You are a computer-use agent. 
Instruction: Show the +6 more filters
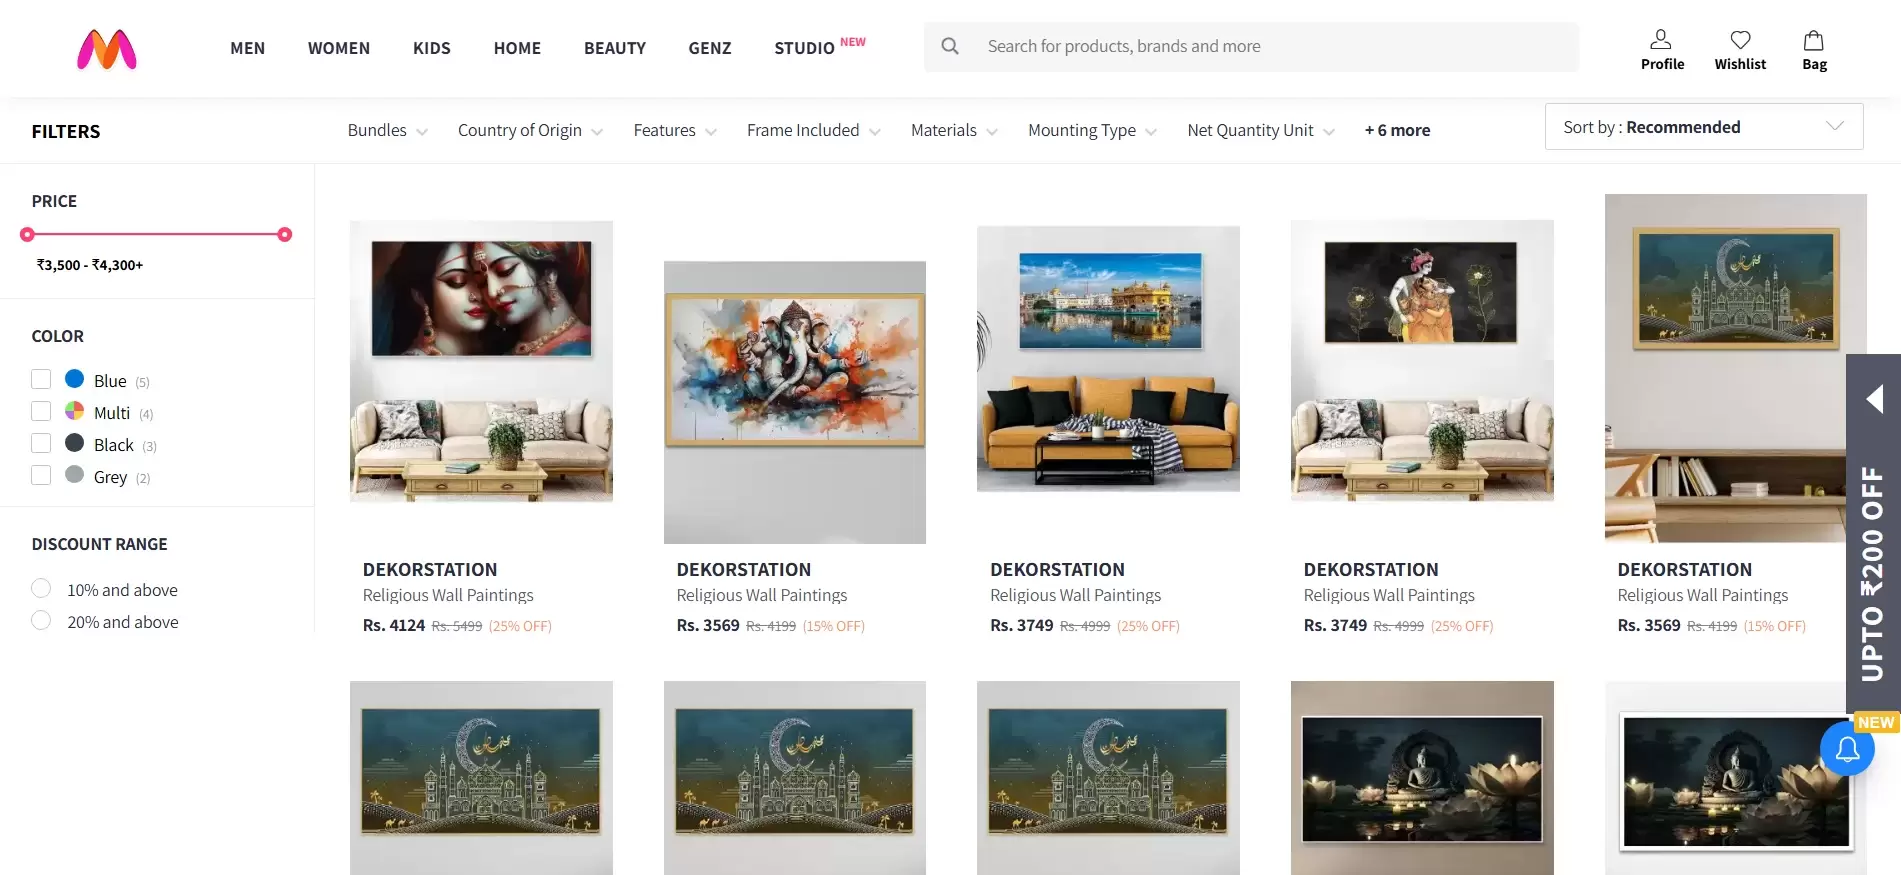[1397, 131]
